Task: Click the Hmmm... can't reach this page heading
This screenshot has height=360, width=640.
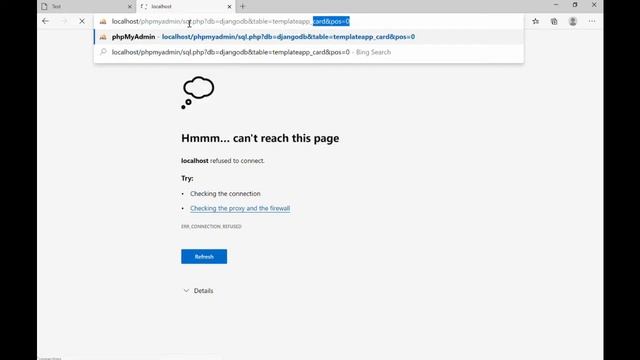Action: click(x=260, y=138)
